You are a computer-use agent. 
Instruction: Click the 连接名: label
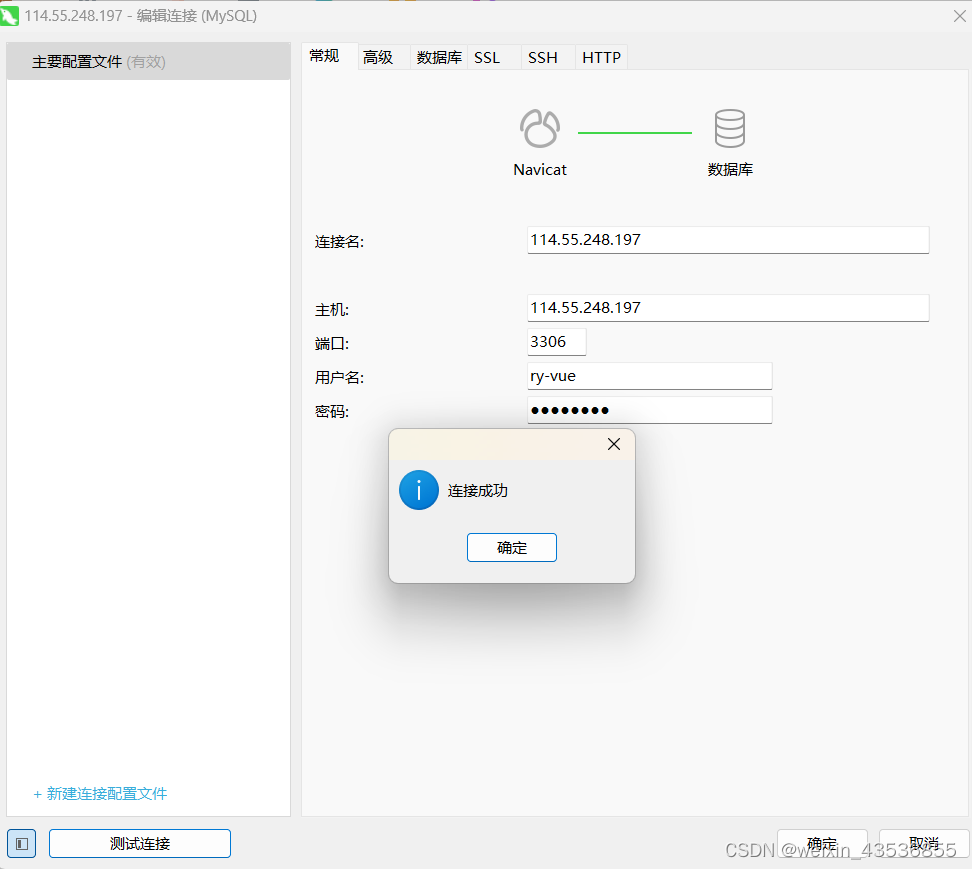click(339, 242)
